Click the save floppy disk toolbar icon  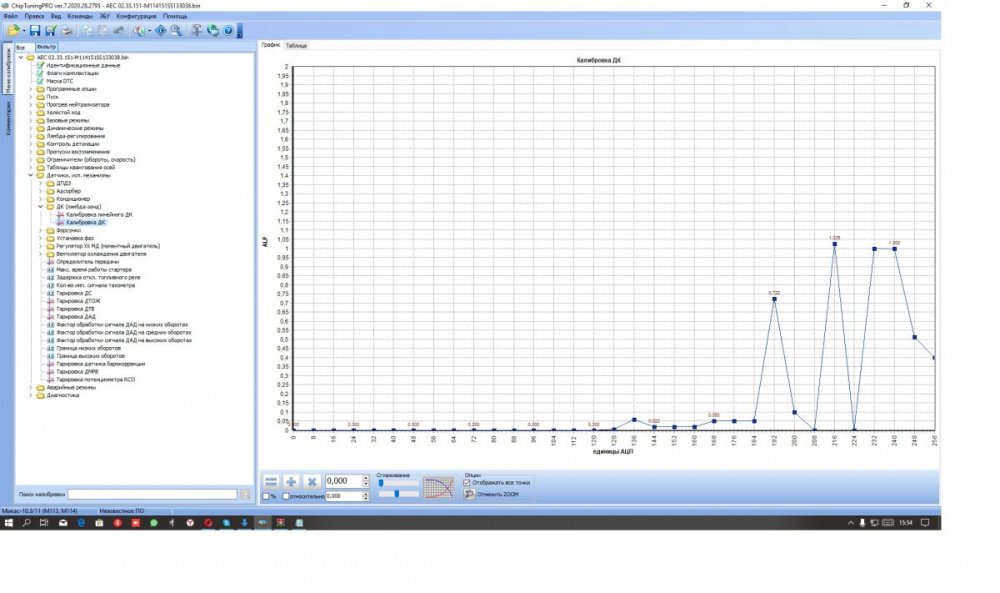[35, 31]
